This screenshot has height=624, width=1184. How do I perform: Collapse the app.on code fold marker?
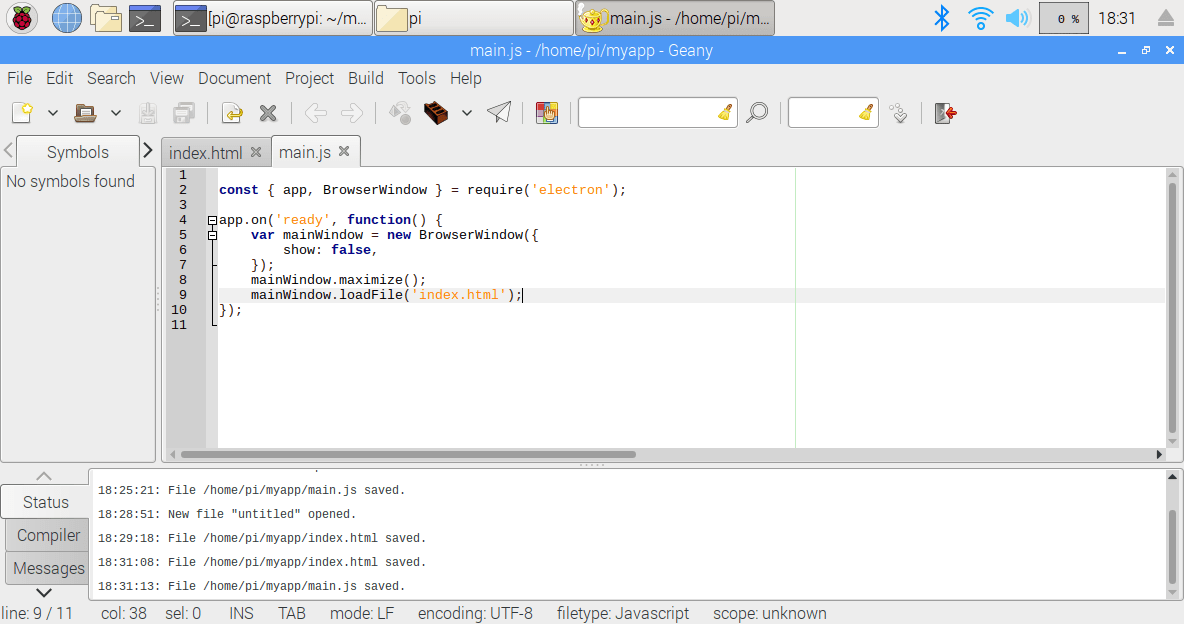(x=210, y=219)
